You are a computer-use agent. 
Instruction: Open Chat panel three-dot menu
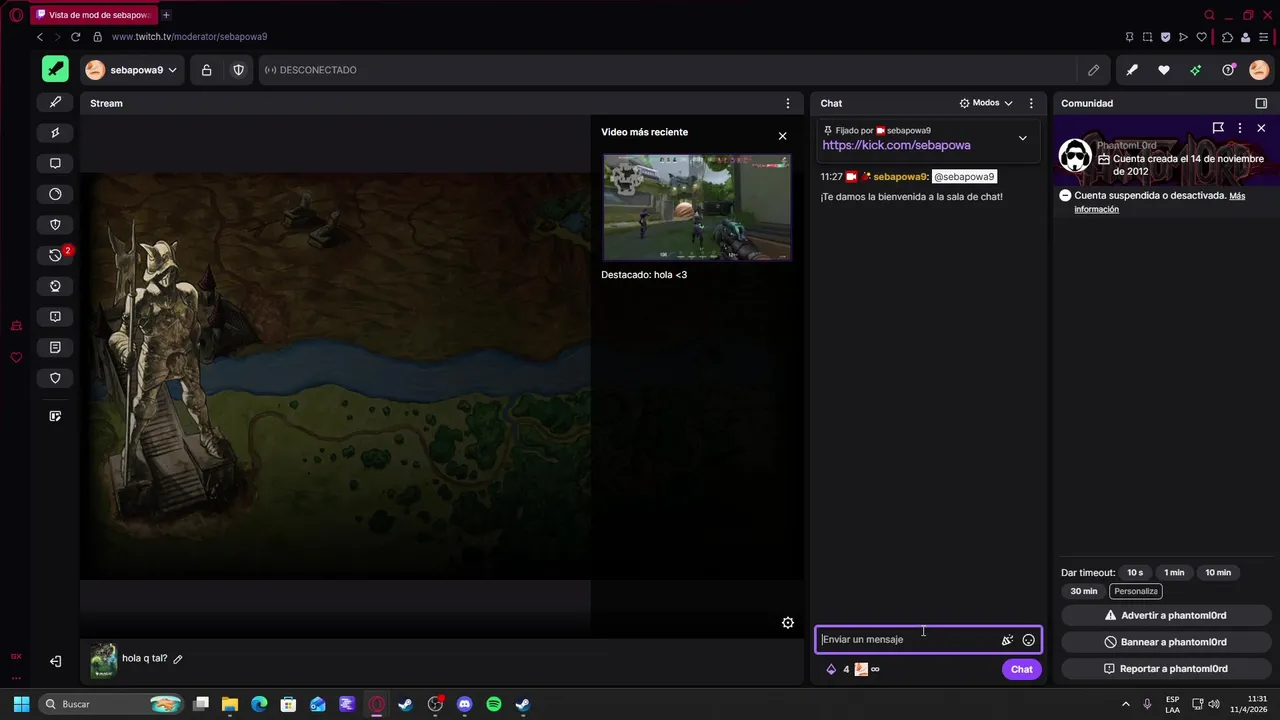1031,103
